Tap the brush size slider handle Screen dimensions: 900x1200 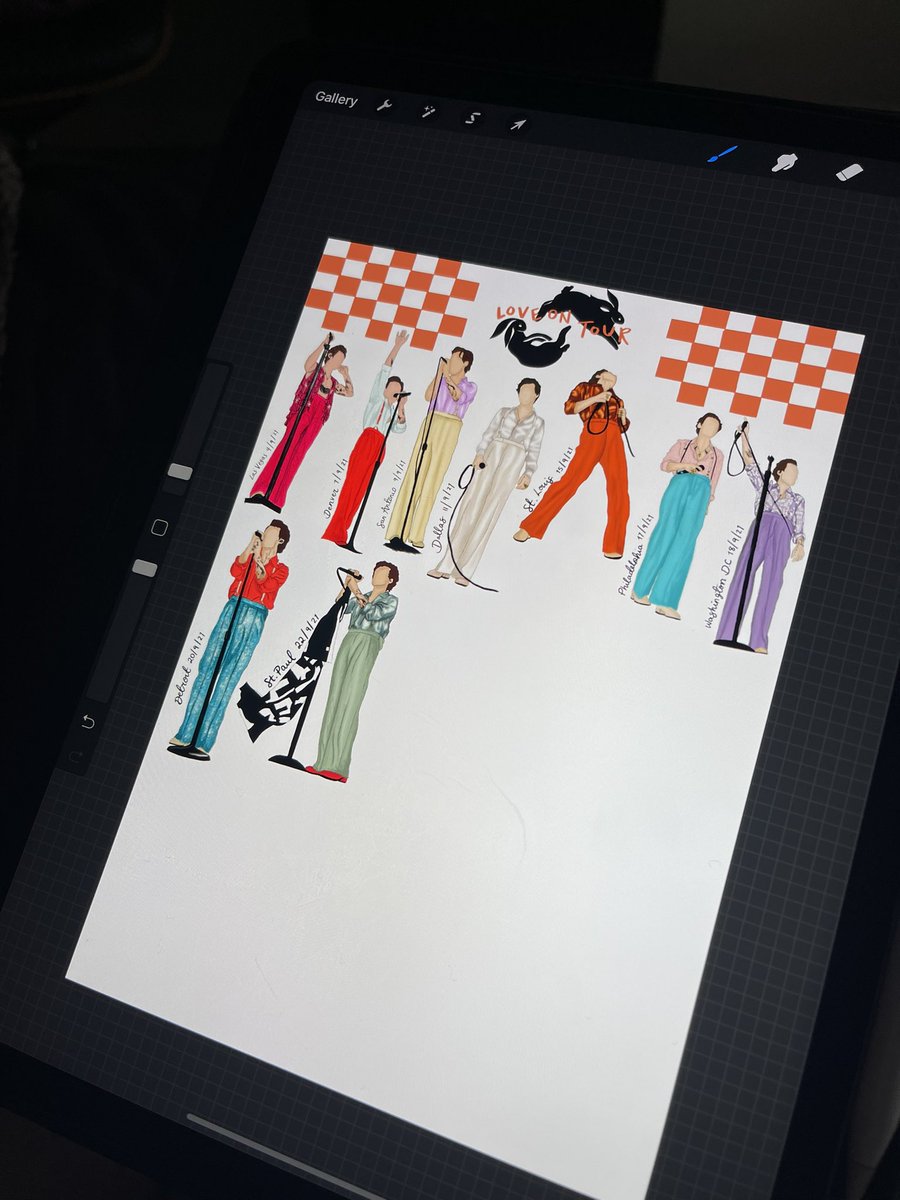(x=179, y=472)
